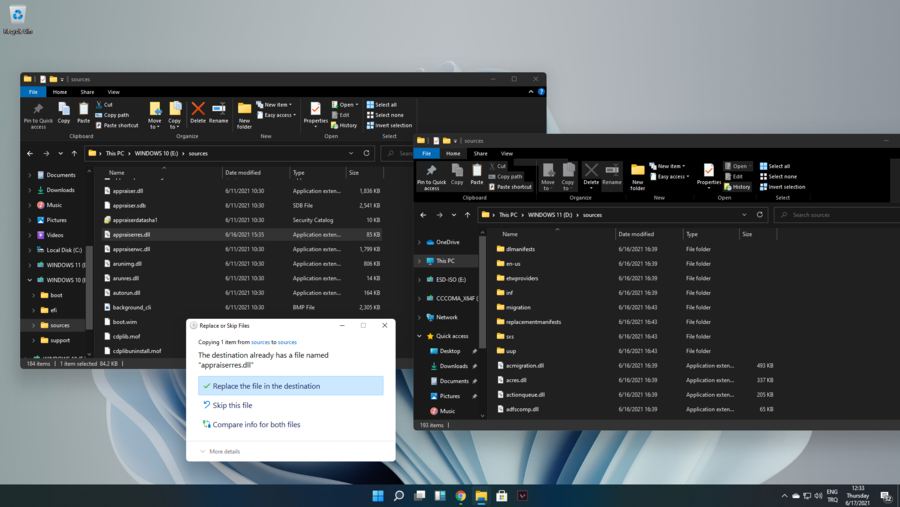The image size is (900, 507).
Task: Select appraiser.sdb file in the list
Action: [x=130, y=205]
